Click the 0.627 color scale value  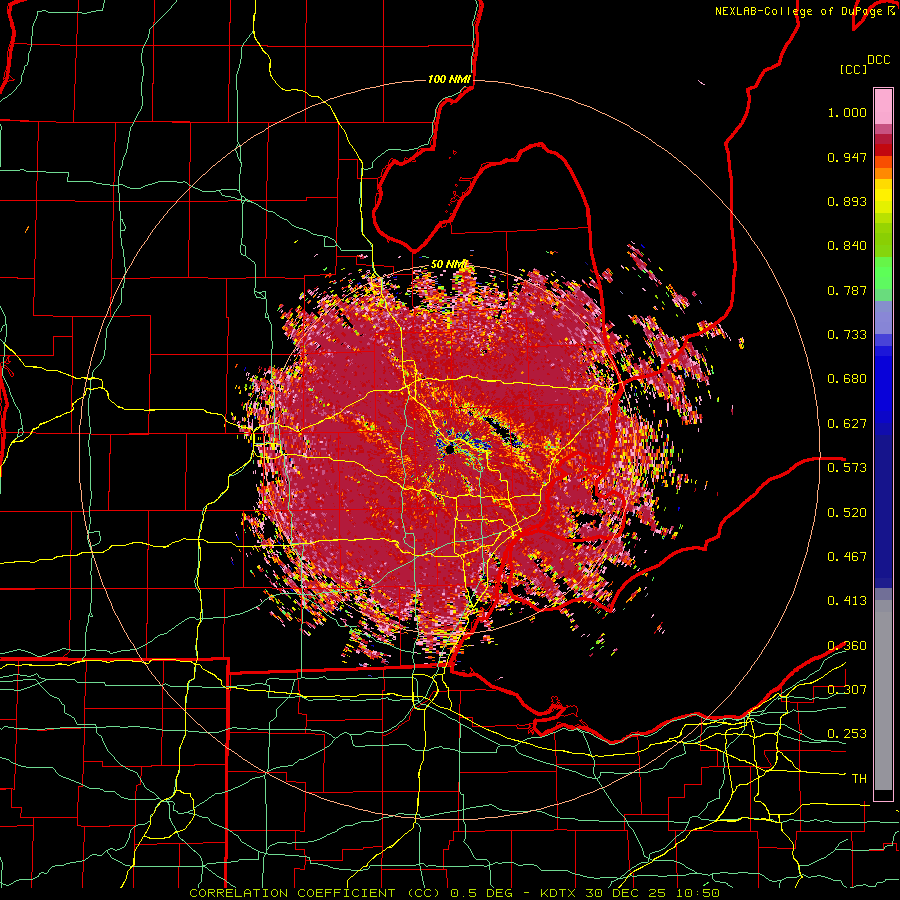coord(847,424)
